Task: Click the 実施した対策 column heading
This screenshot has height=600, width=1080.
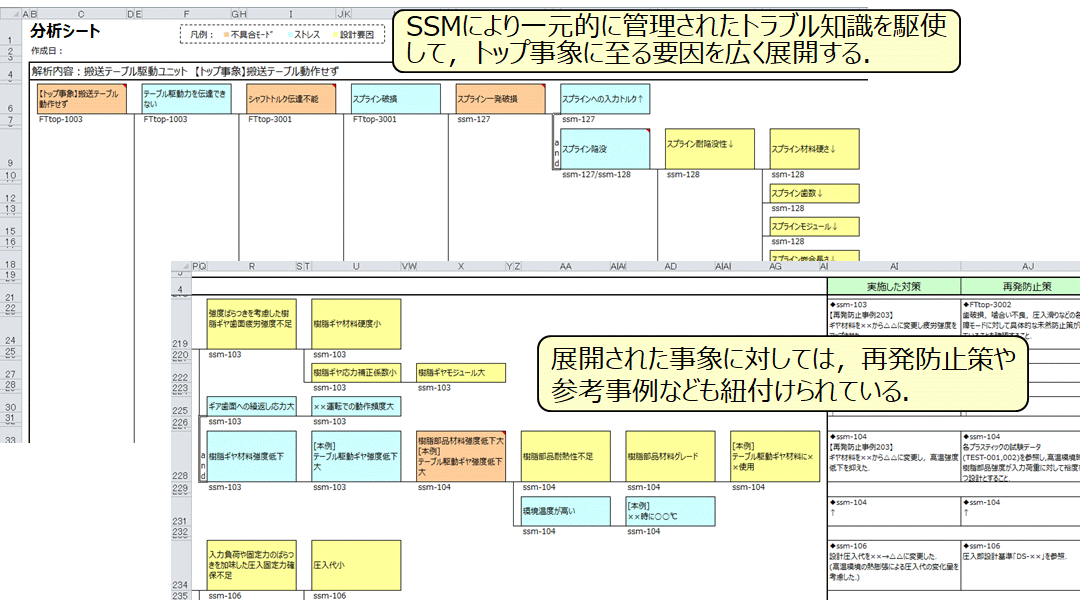Action: (x=893, y=286)
